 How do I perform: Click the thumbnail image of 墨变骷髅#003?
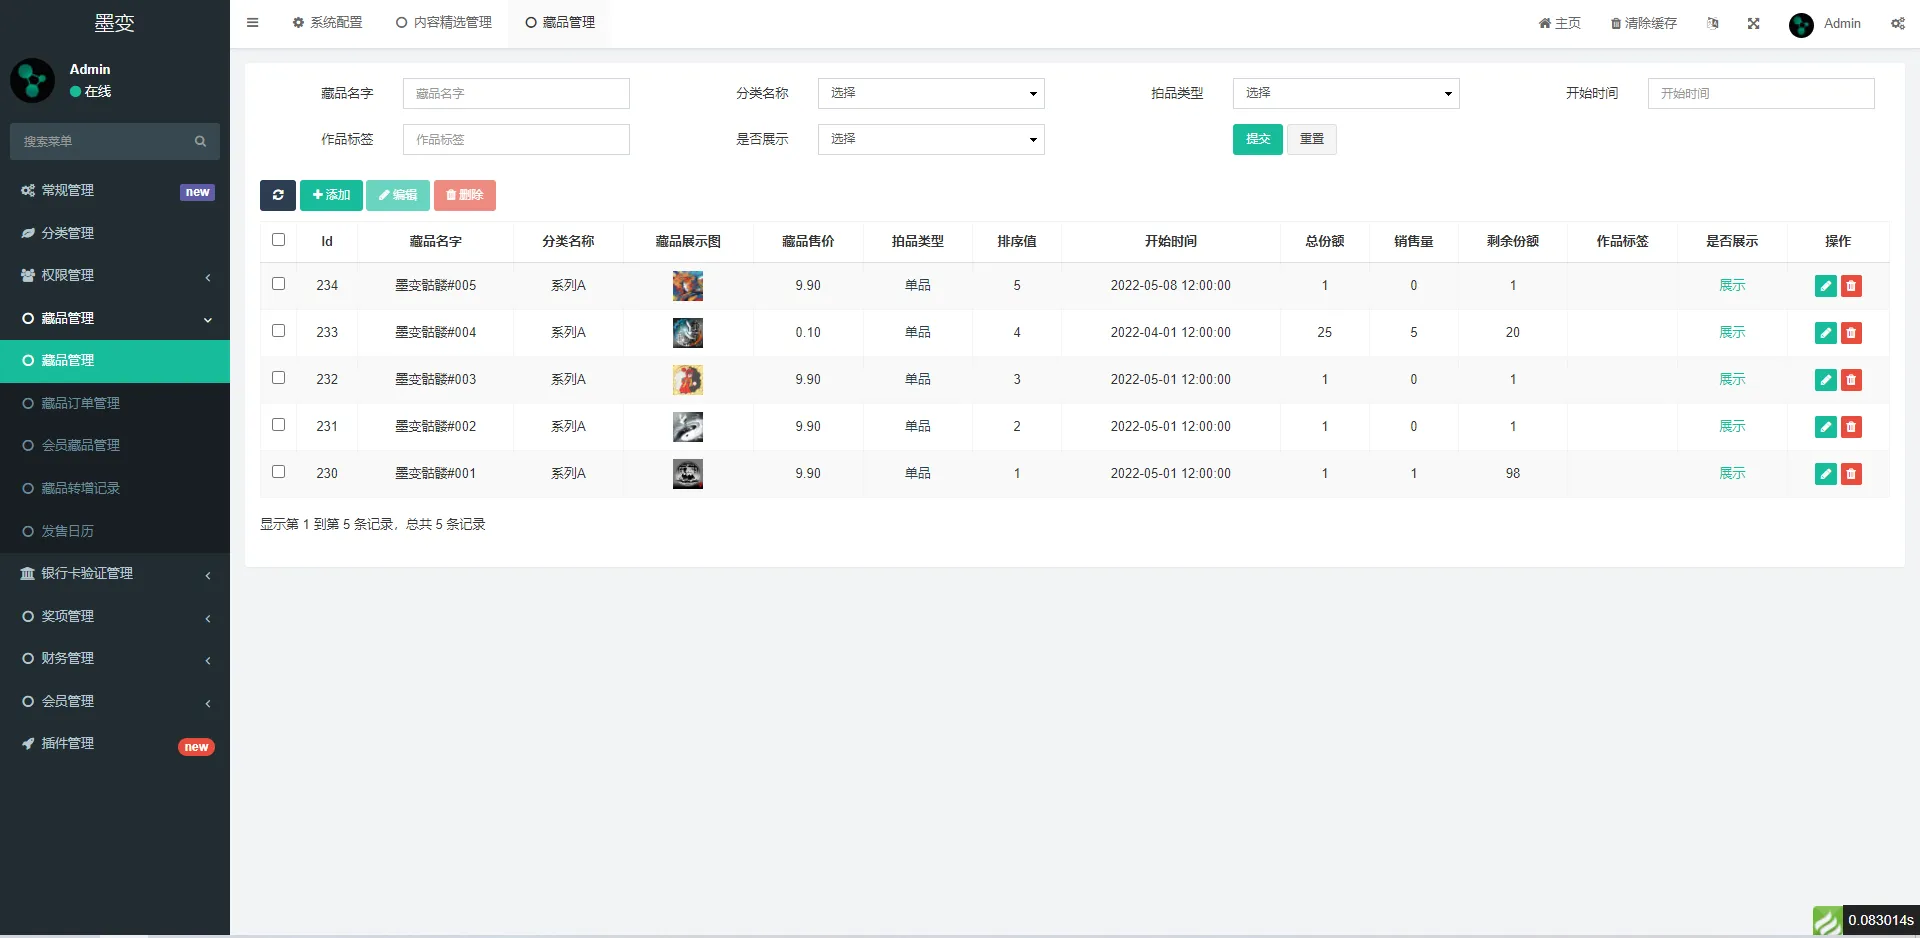[x=687, y=380]
